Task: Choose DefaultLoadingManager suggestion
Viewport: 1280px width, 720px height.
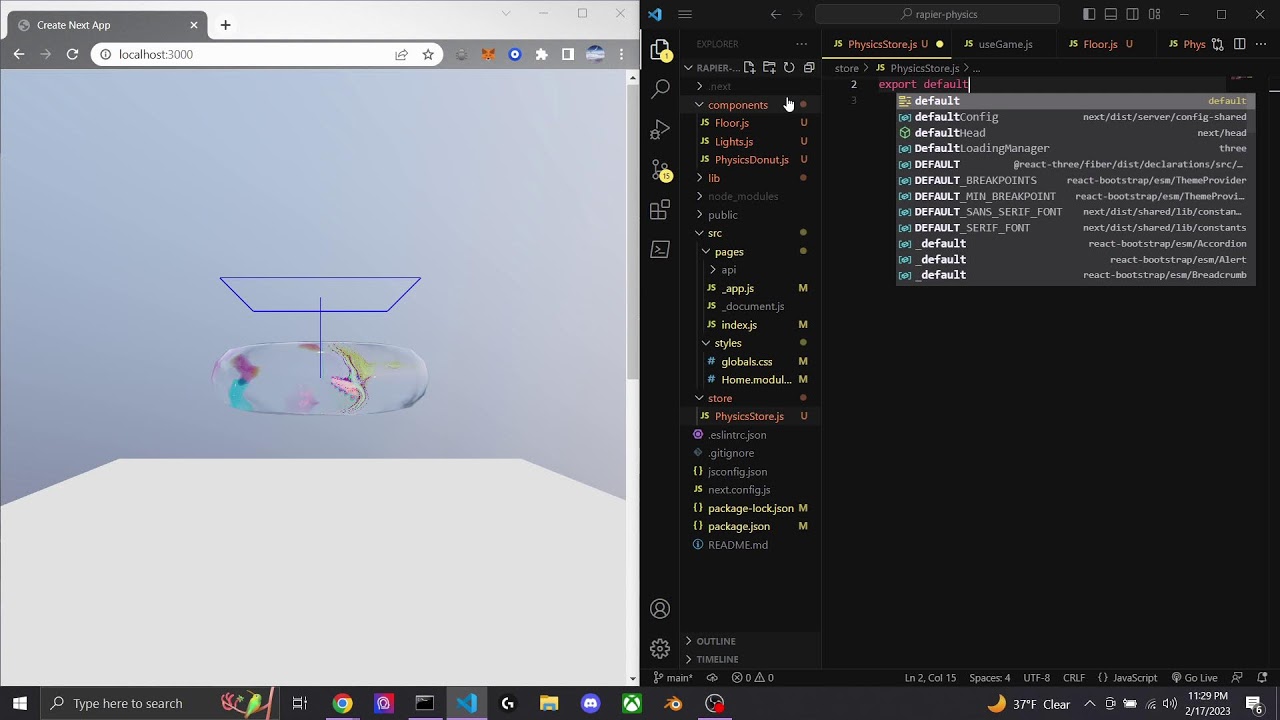Action: coord(1074,148)
